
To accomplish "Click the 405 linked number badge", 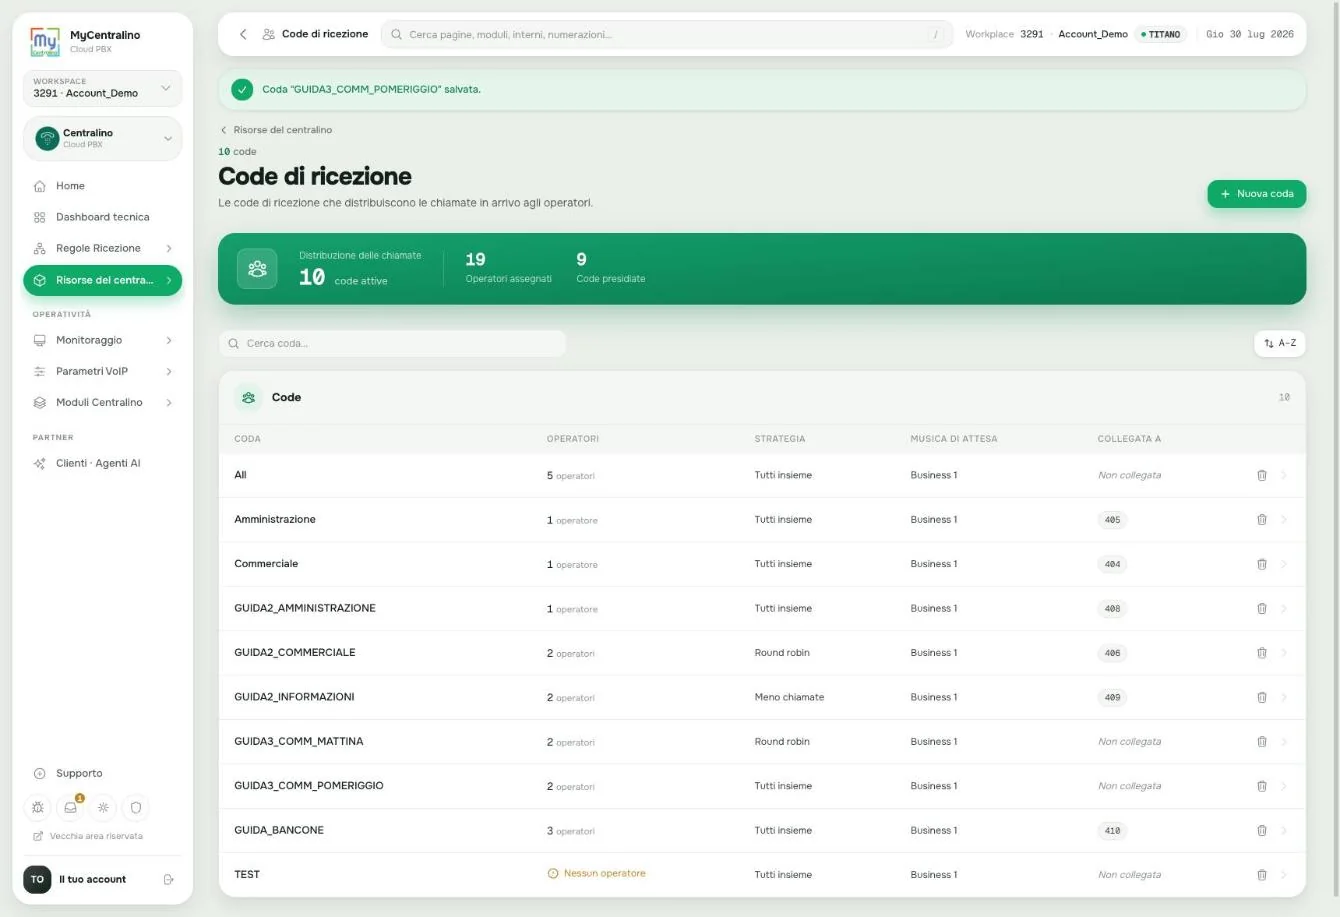I will 1112,520.
